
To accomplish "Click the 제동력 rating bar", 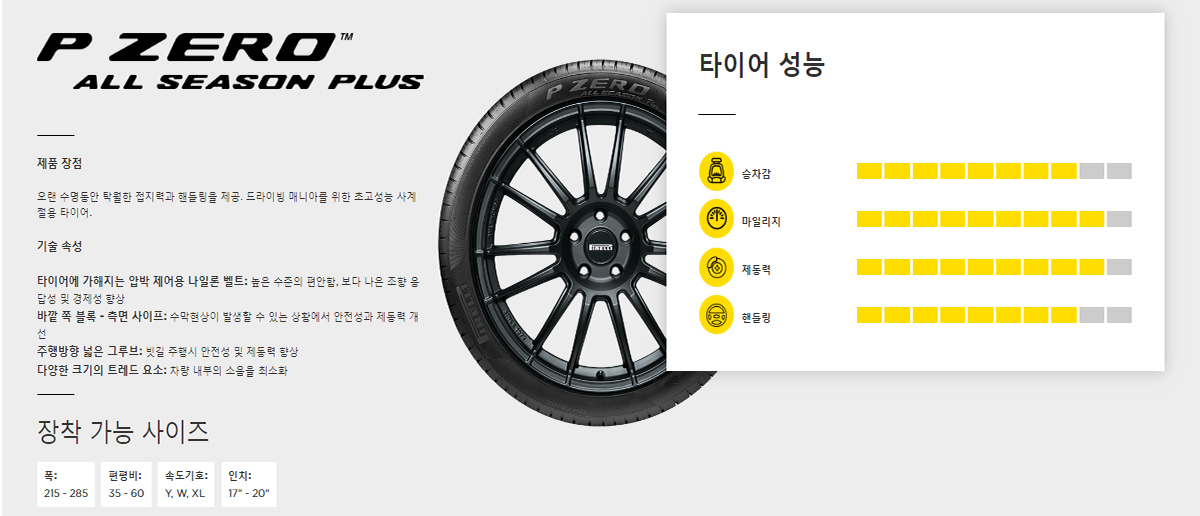I will pos(994,267).
